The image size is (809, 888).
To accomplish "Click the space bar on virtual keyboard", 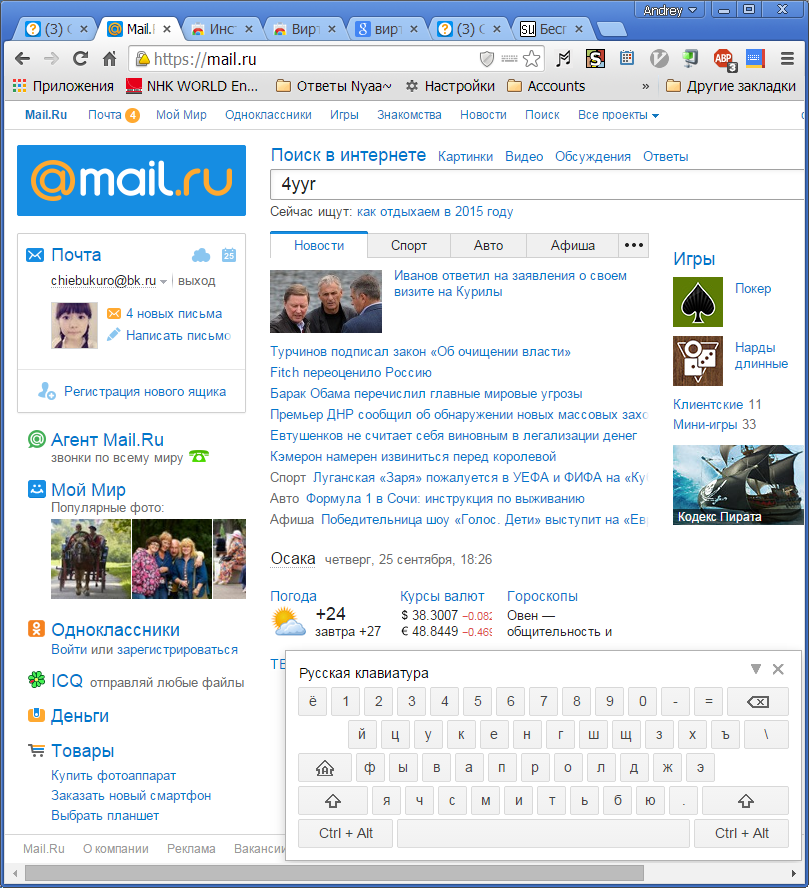I will coord(543,833).
